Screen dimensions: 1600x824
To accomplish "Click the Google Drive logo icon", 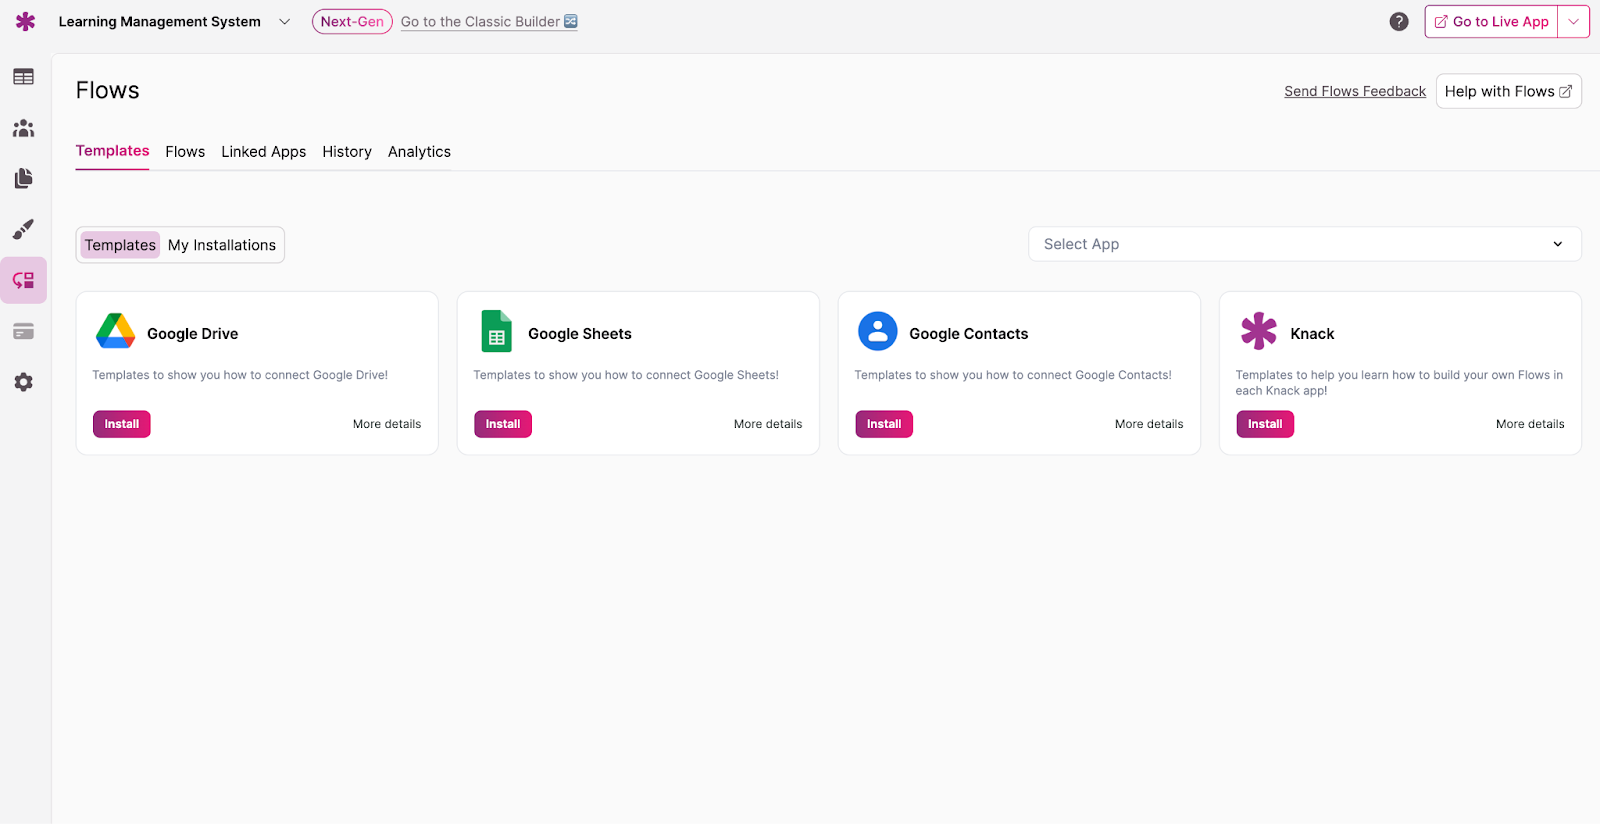I will coord(116,331).
